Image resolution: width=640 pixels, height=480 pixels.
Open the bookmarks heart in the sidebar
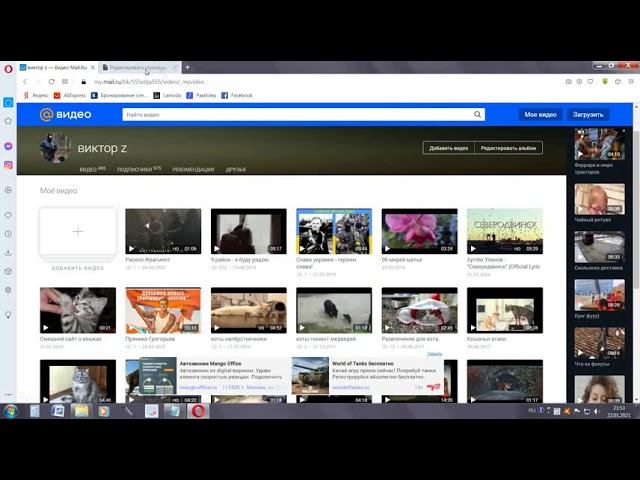(x=8, y=215)
